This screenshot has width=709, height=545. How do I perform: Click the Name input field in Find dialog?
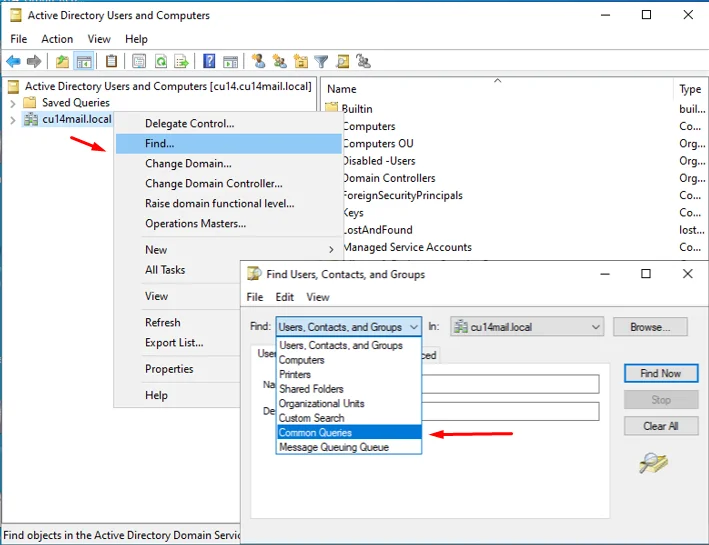[x=510, y=384]
